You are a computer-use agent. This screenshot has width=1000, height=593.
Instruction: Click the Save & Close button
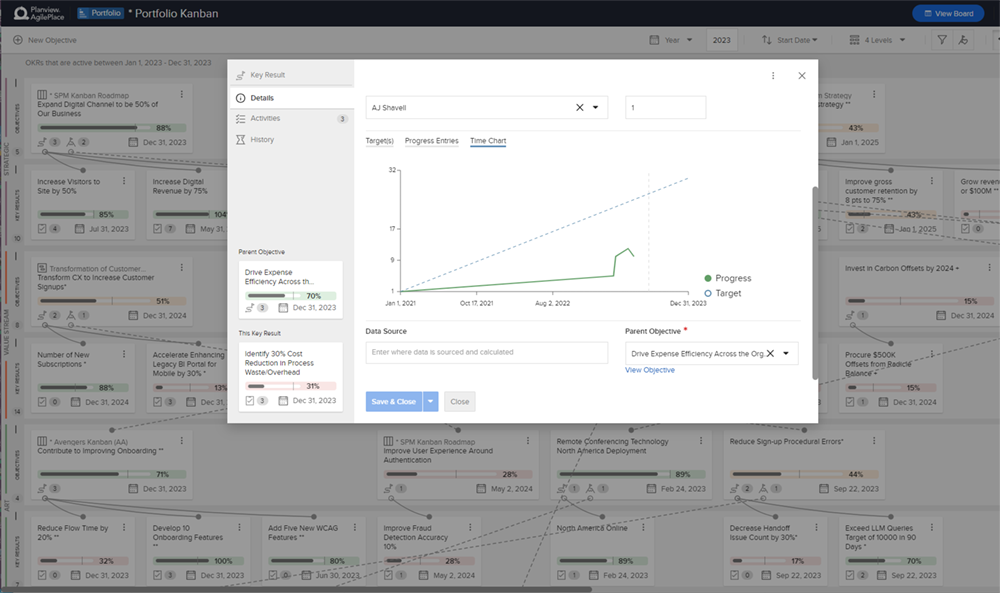(394, 401)
